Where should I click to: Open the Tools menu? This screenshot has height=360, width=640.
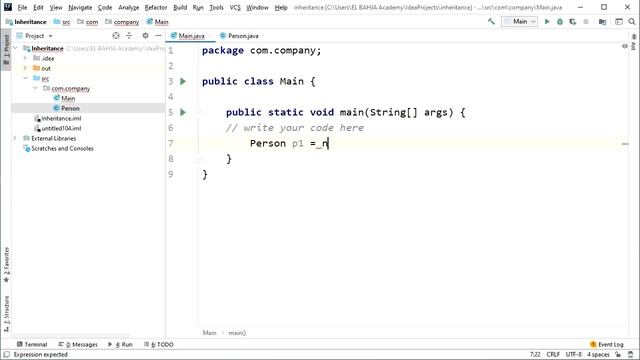click(216, 7)
